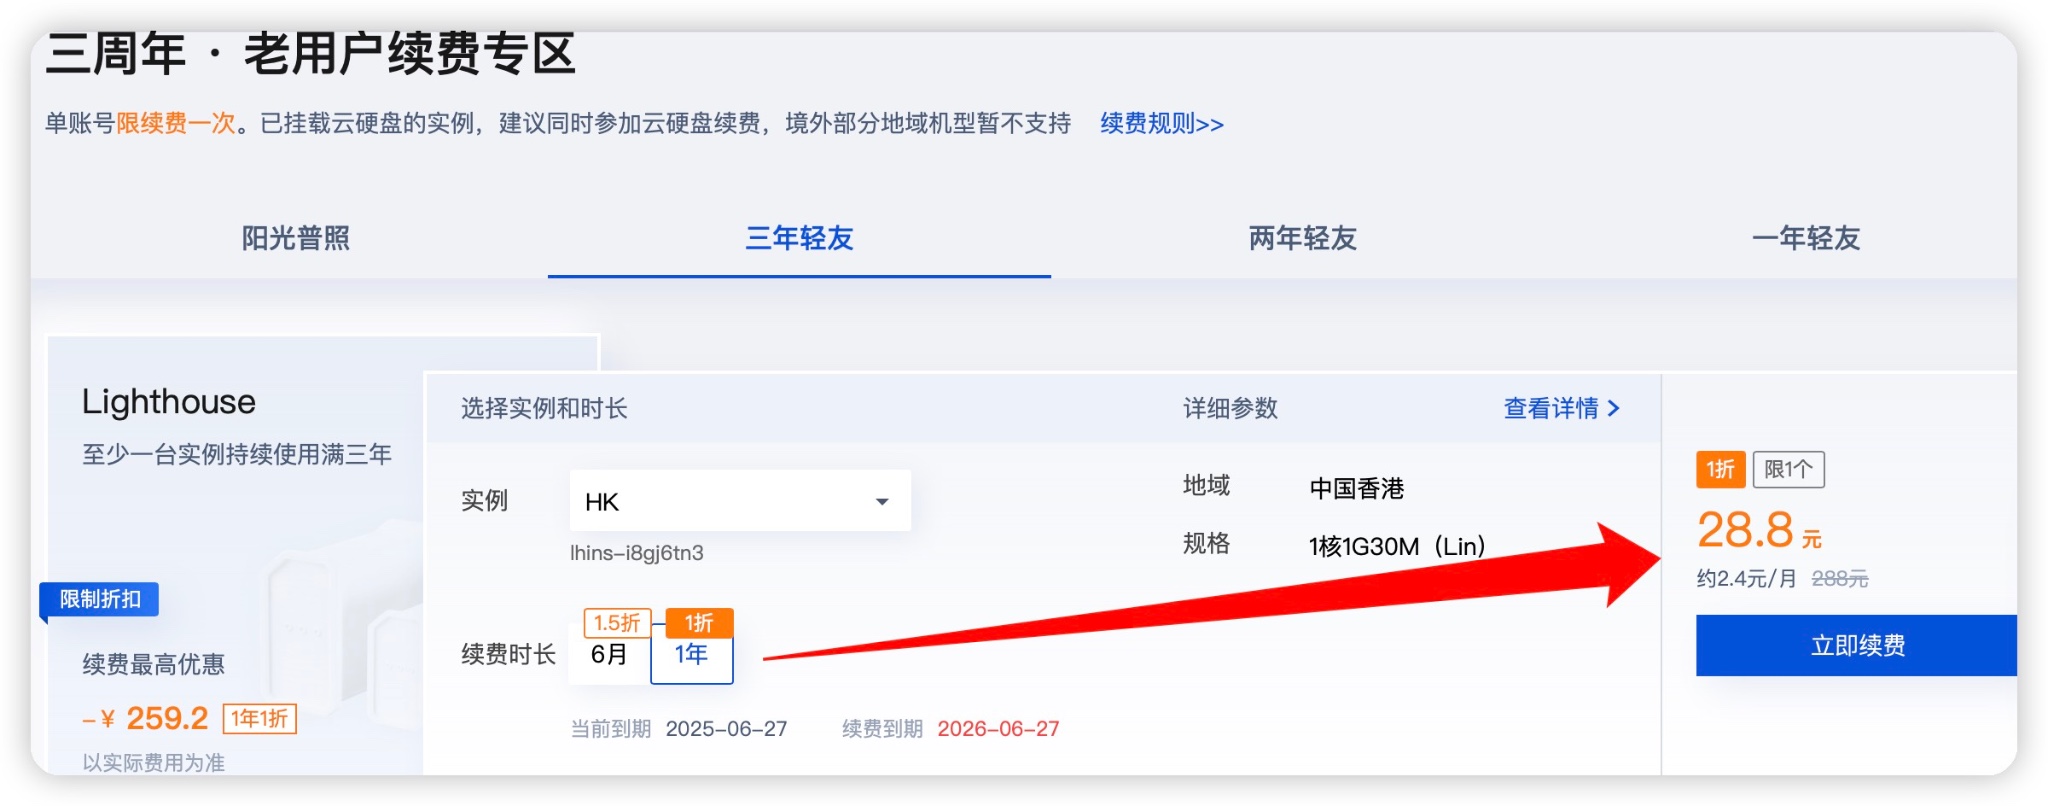Click the 立即续费 button
The height and width of the screenshot is (806, 2048).
tap(1856, 645)
